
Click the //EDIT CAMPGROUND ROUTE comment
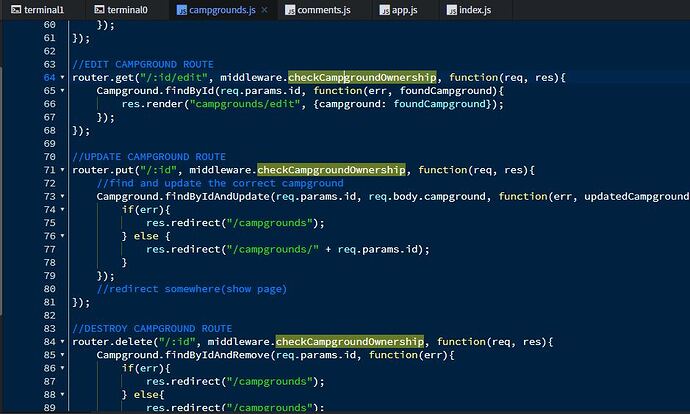tap(143, 64)
